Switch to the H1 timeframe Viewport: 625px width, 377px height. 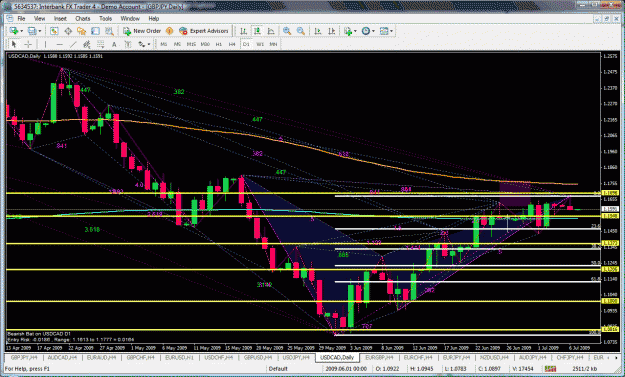coord(218,44)
